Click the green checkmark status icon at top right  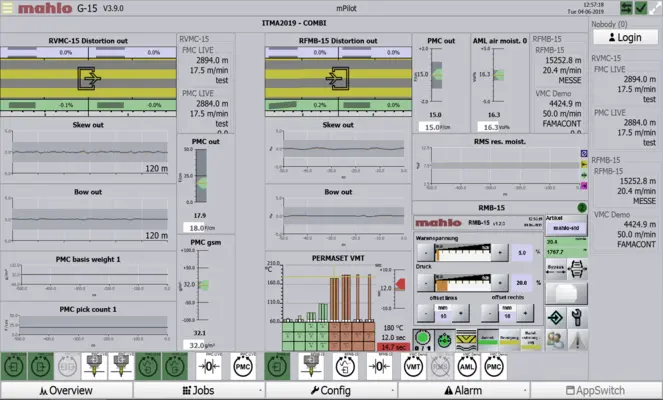[641, 8]
